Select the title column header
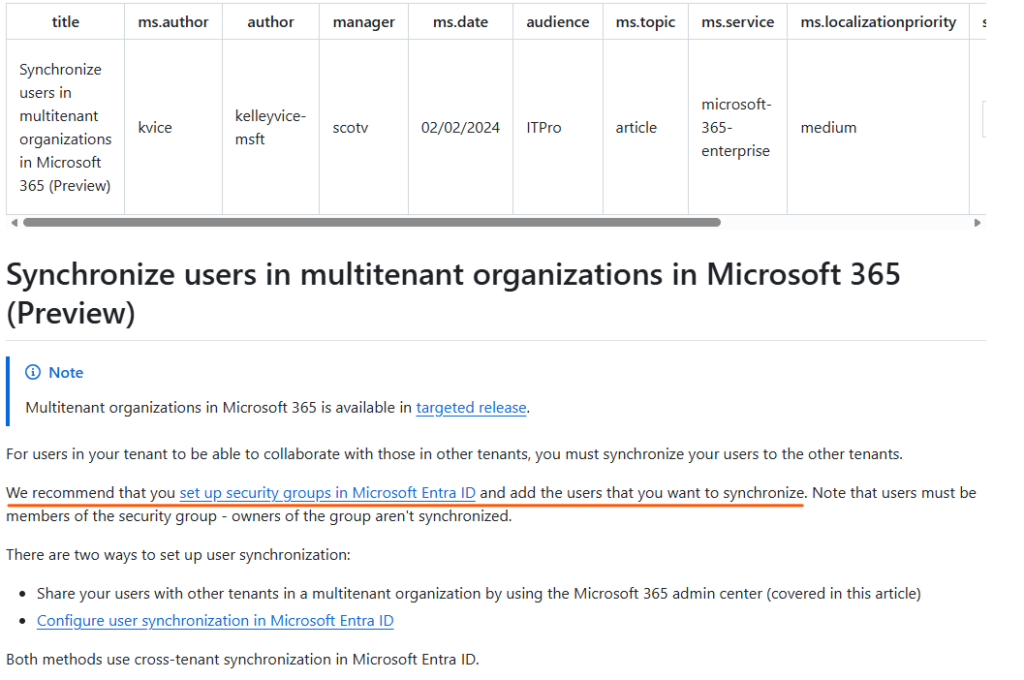The image size is (1024, 680). tap(65, 22)
